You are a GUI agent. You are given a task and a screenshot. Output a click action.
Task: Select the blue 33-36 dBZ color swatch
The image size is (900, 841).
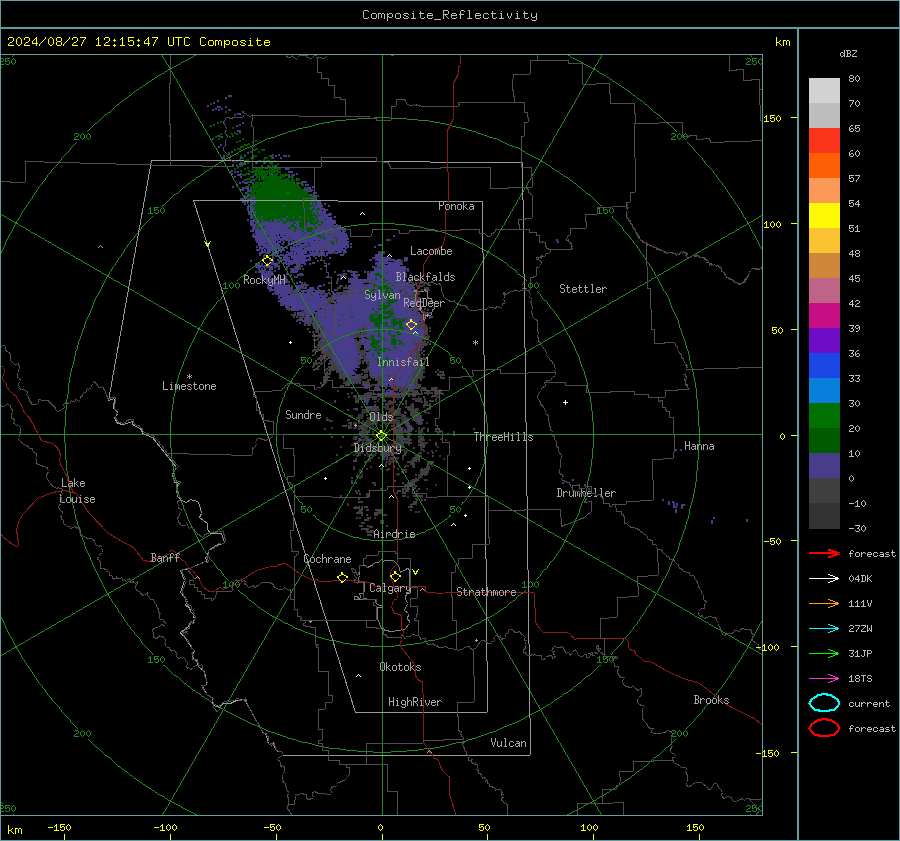824,365
